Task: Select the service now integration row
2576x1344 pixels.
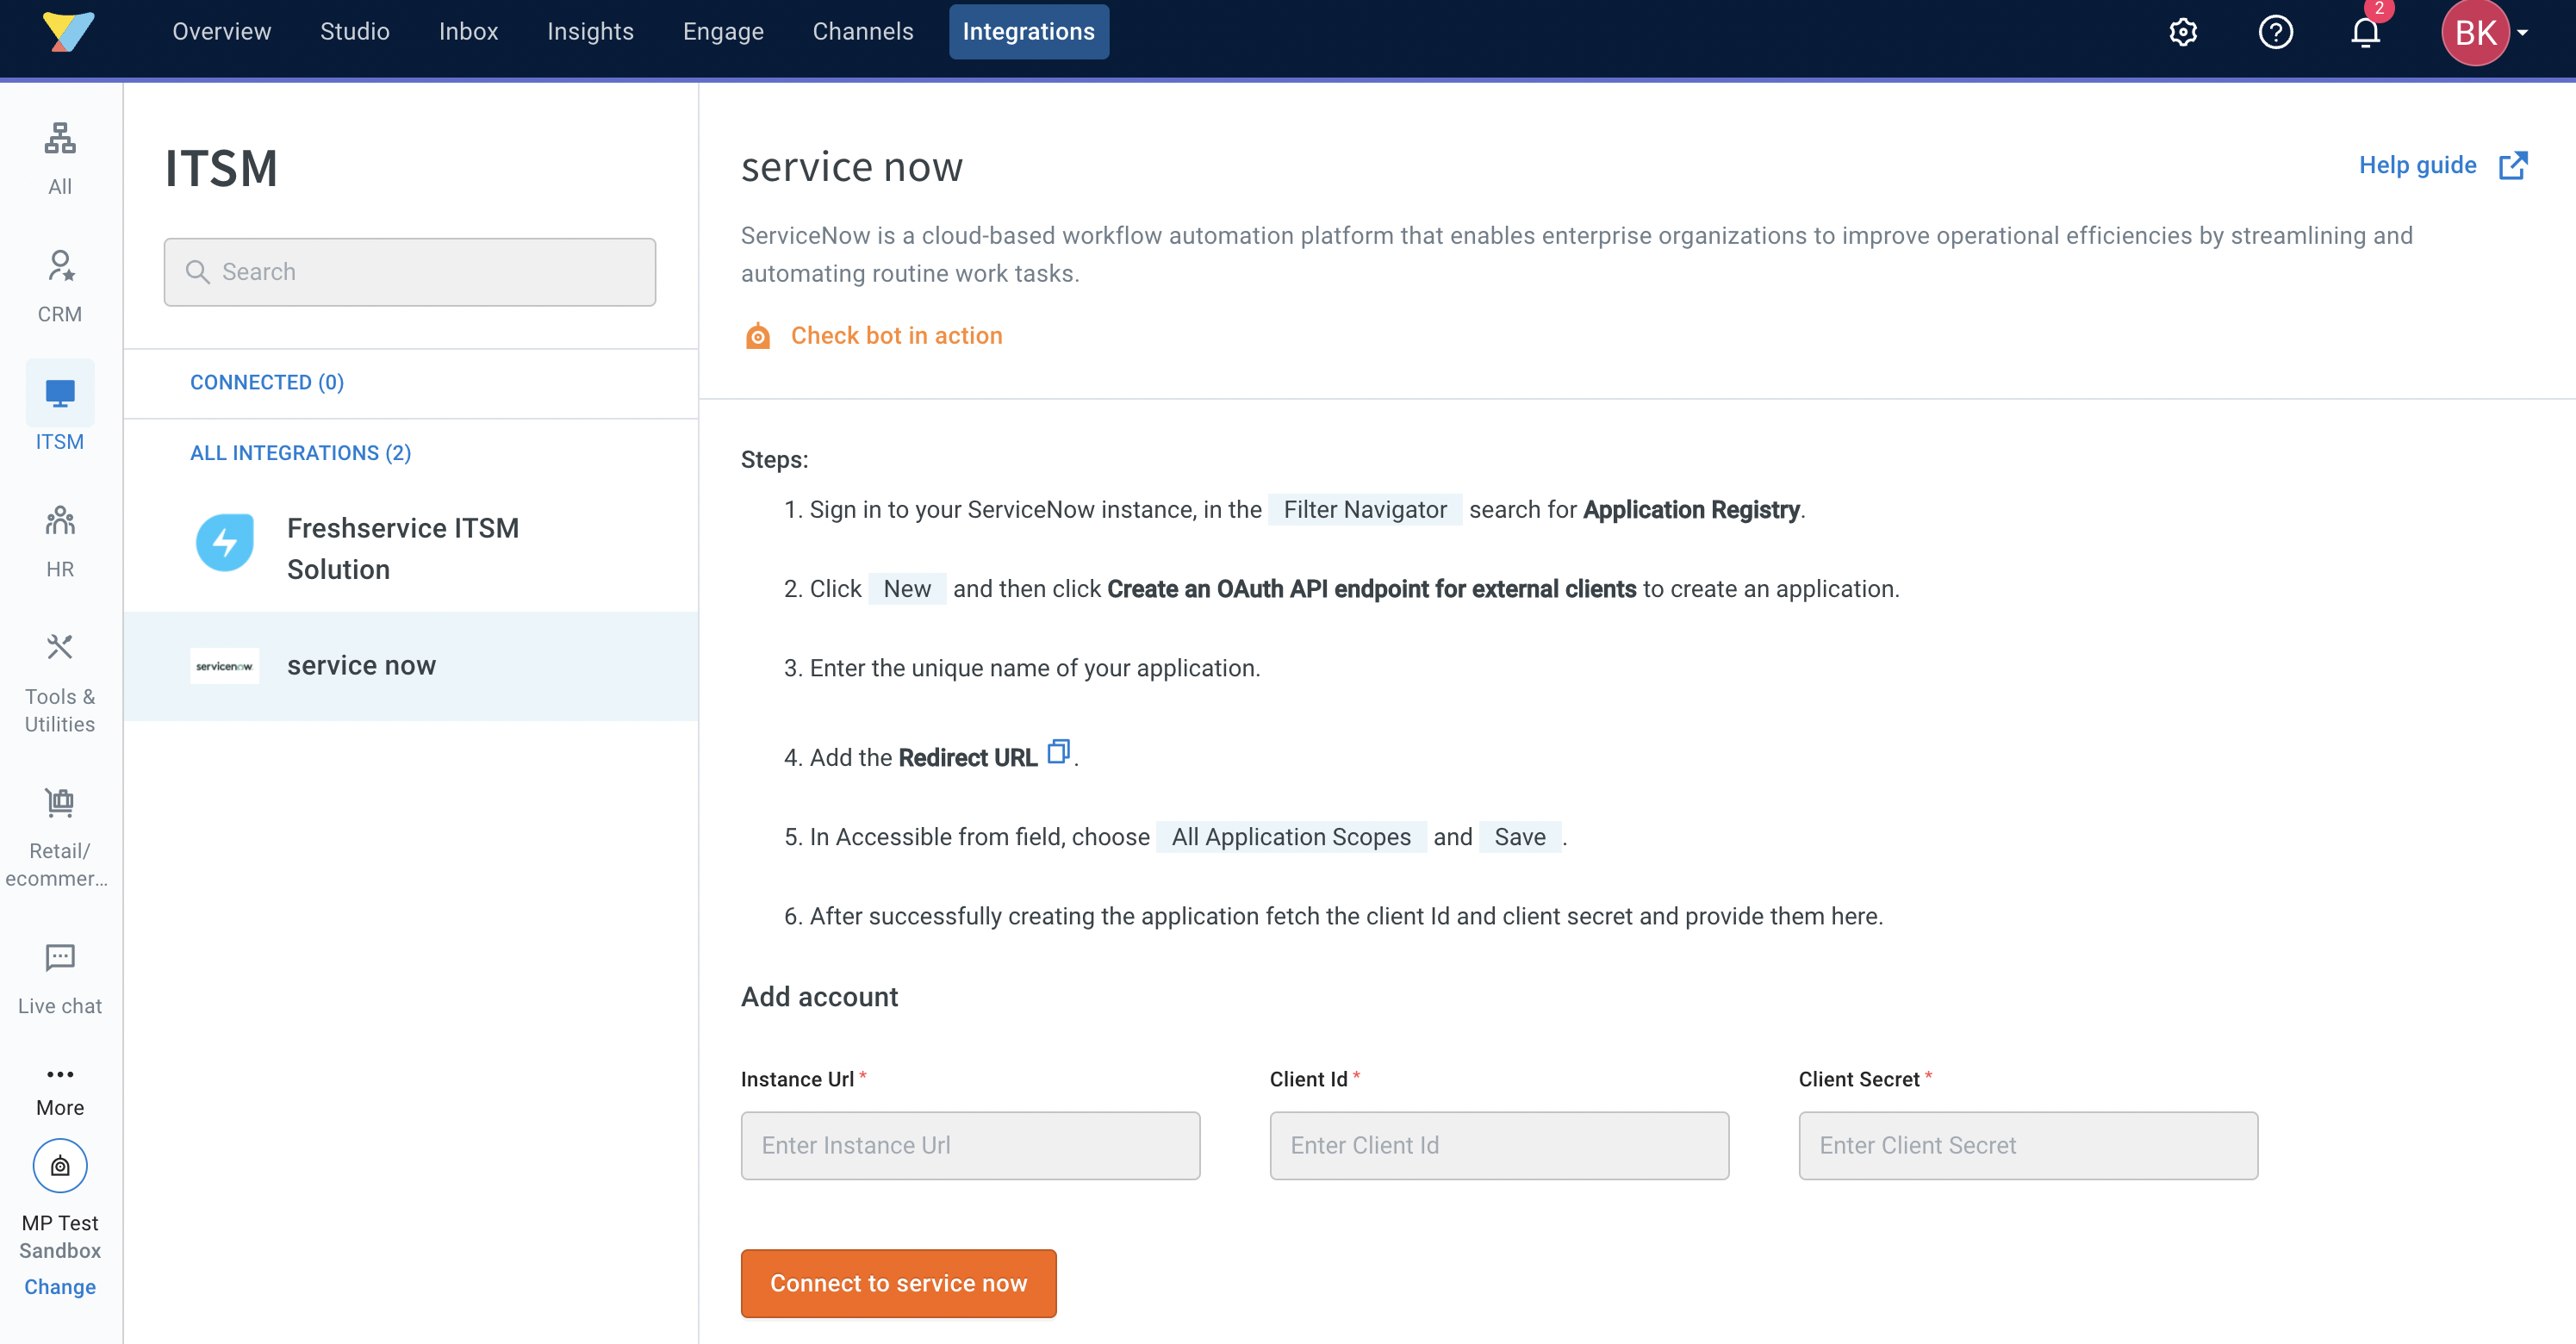Action: (x=411, y=666)
